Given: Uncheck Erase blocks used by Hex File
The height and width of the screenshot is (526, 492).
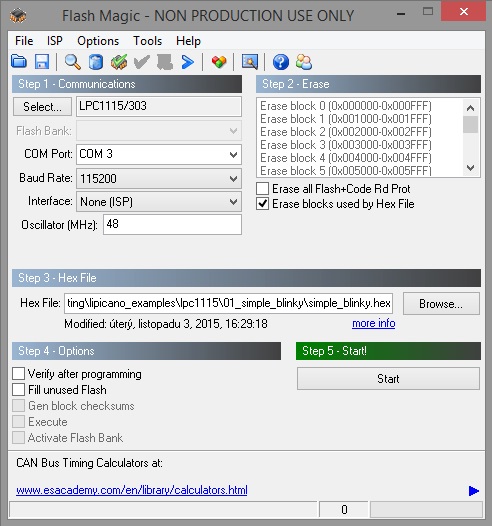Looking at the screenshot, I should point(262,204).
